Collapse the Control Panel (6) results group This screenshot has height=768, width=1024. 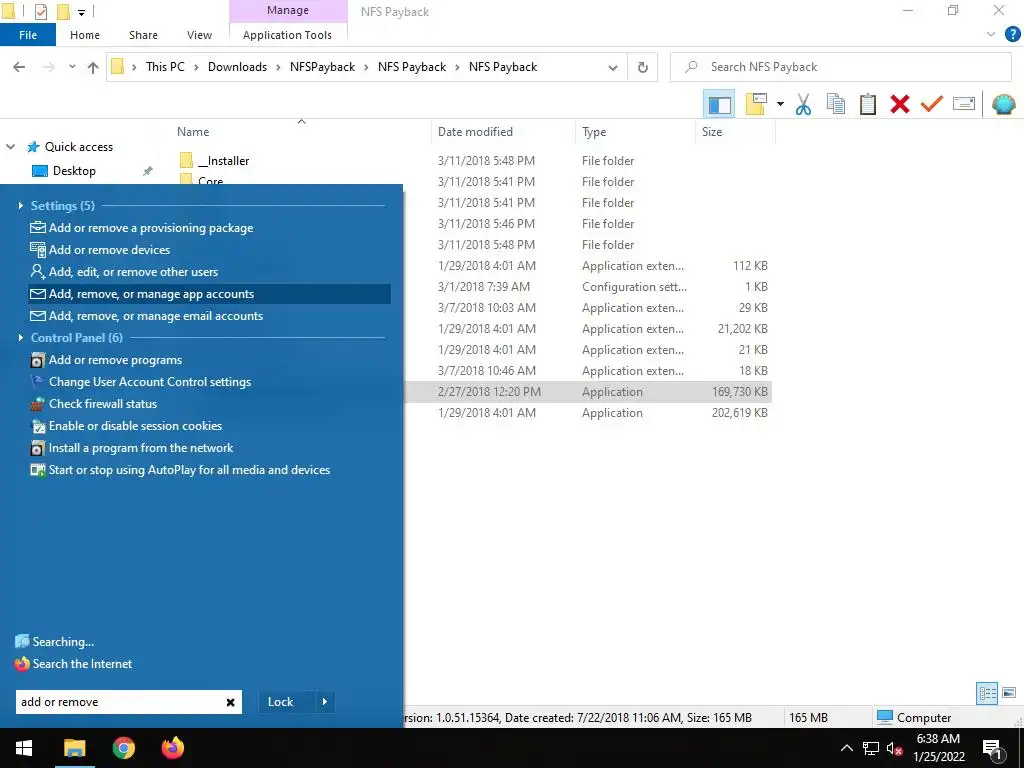(x=21, y=338)
